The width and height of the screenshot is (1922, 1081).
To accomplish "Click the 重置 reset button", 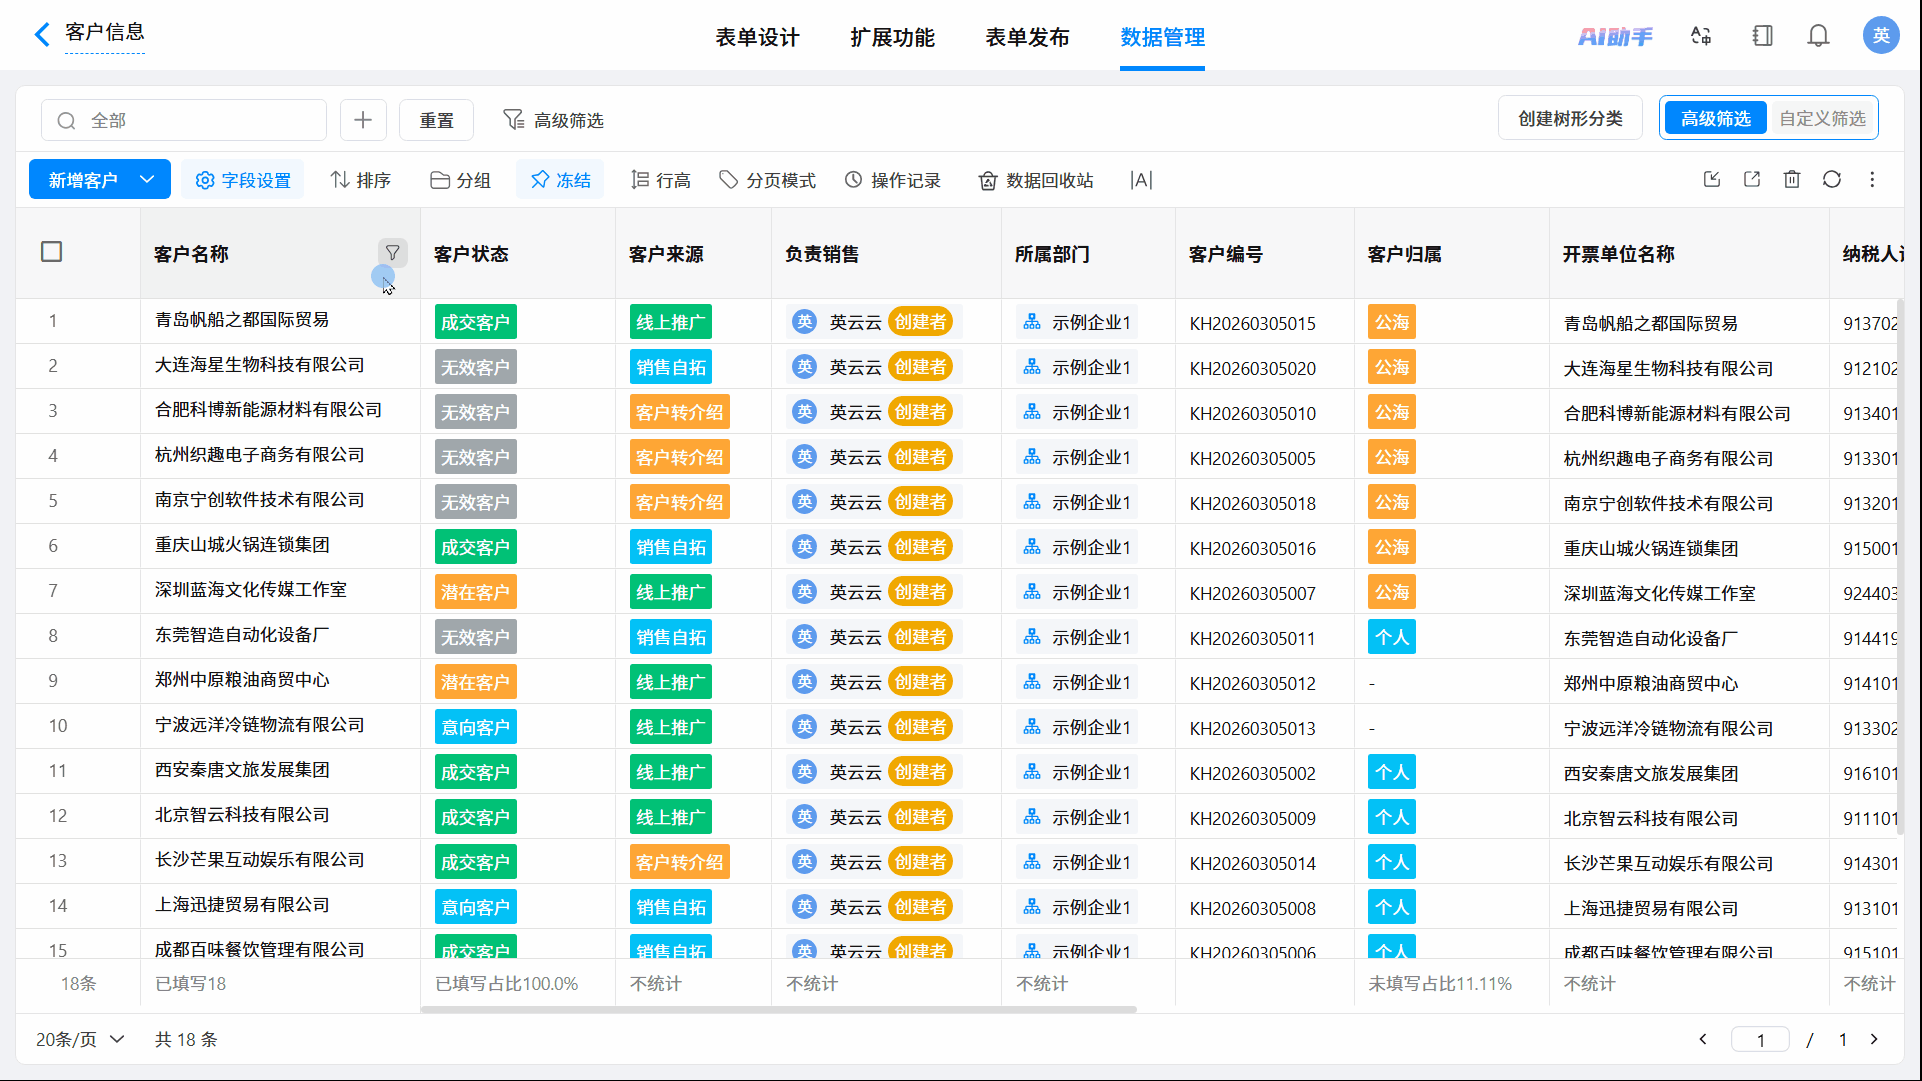I will pos(436,120).
